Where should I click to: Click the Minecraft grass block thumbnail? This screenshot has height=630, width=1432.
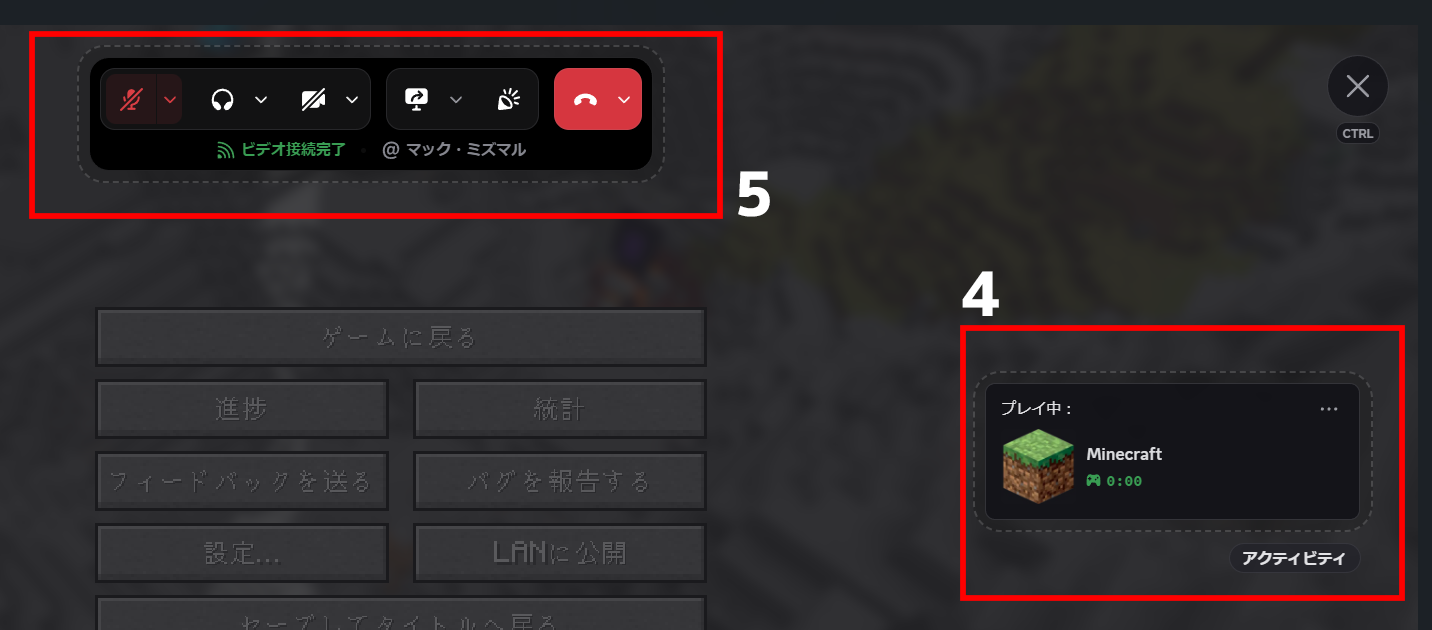pos(1038,466)
